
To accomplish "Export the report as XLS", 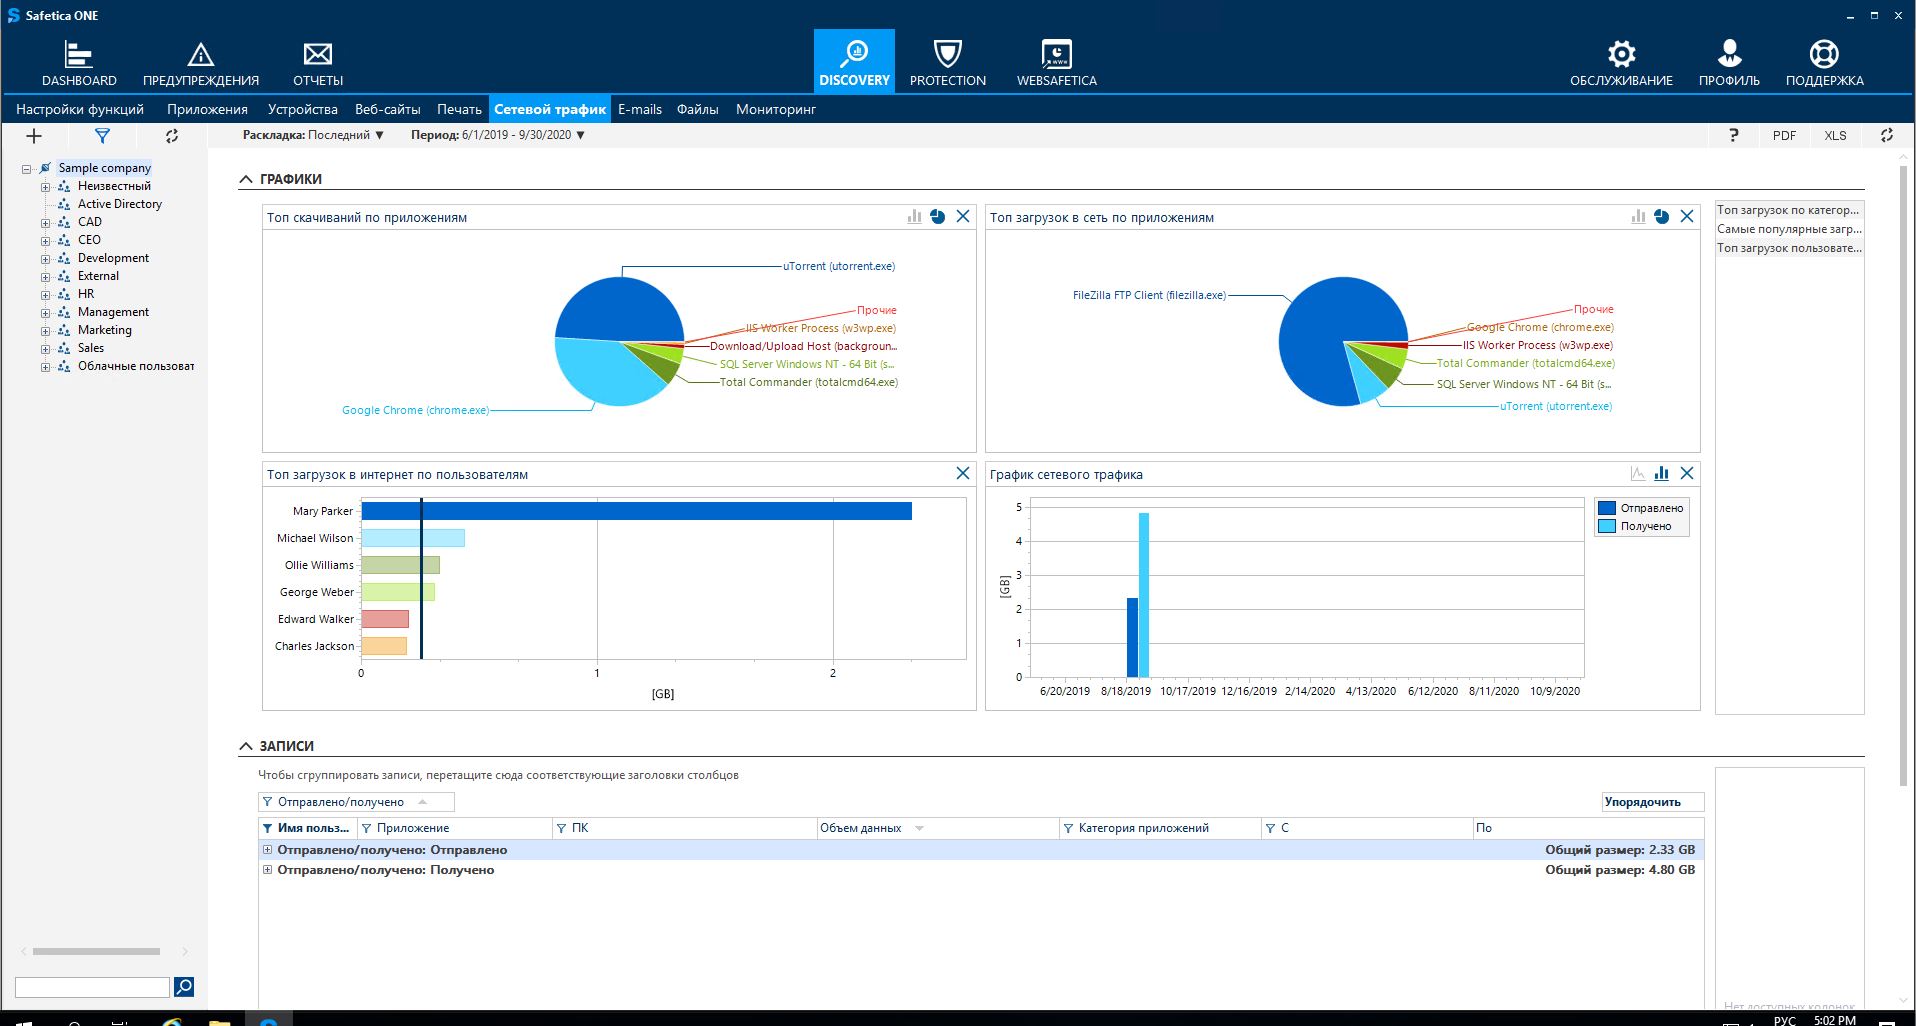I will (1835, 136).
